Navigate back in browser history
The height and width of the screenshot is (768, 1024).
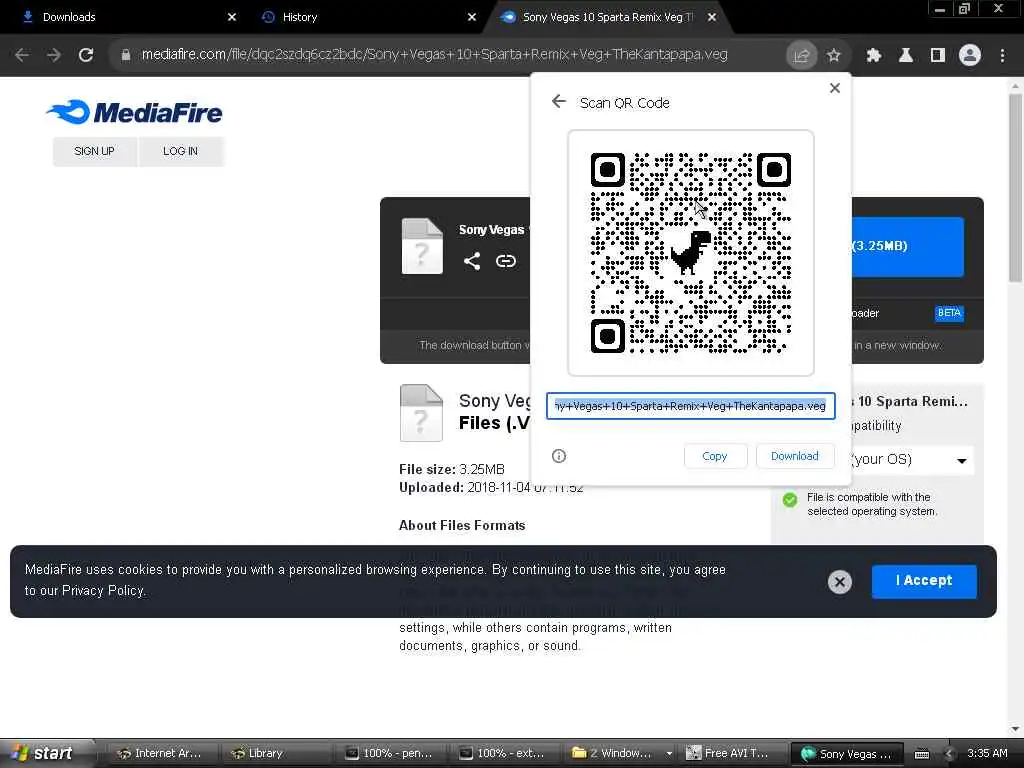(x=22, y=55)
